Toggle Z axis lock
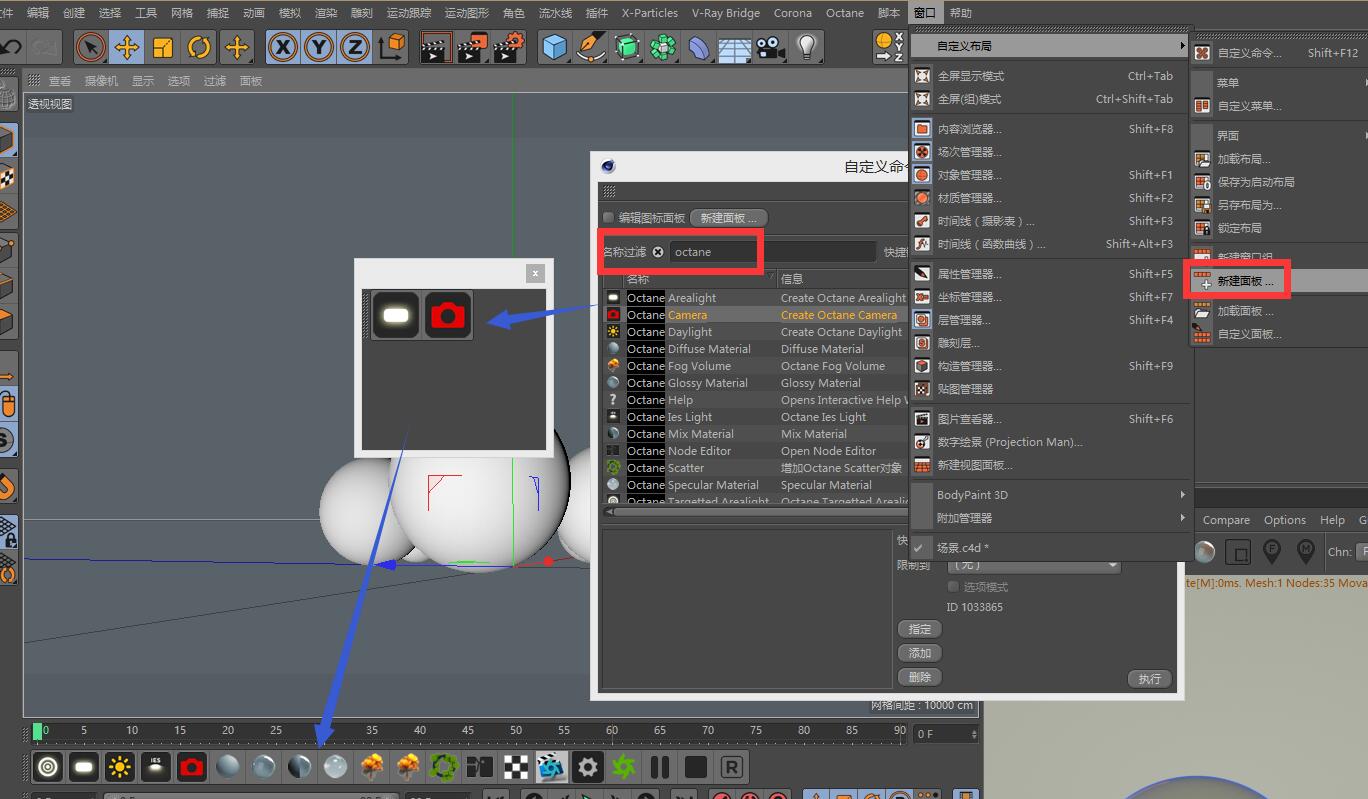Viewport: 1368px width, 799px height. [x=355, y=47]
